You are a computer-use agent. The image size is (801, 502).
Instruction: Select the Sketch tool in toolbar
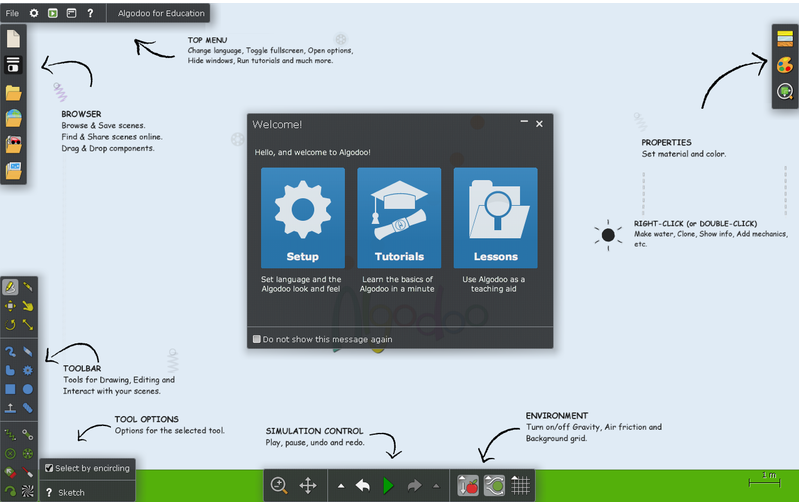pyautogui.click(x=10, y=287)
